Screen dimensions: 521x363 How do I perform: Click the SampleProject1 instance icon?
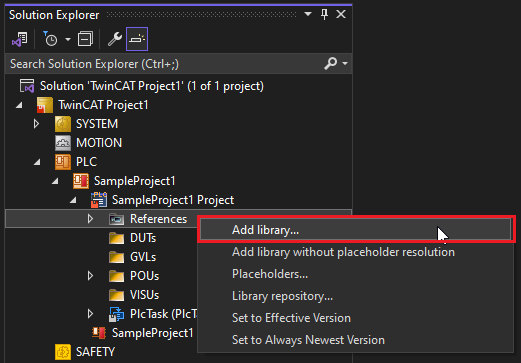coord(99,333)
